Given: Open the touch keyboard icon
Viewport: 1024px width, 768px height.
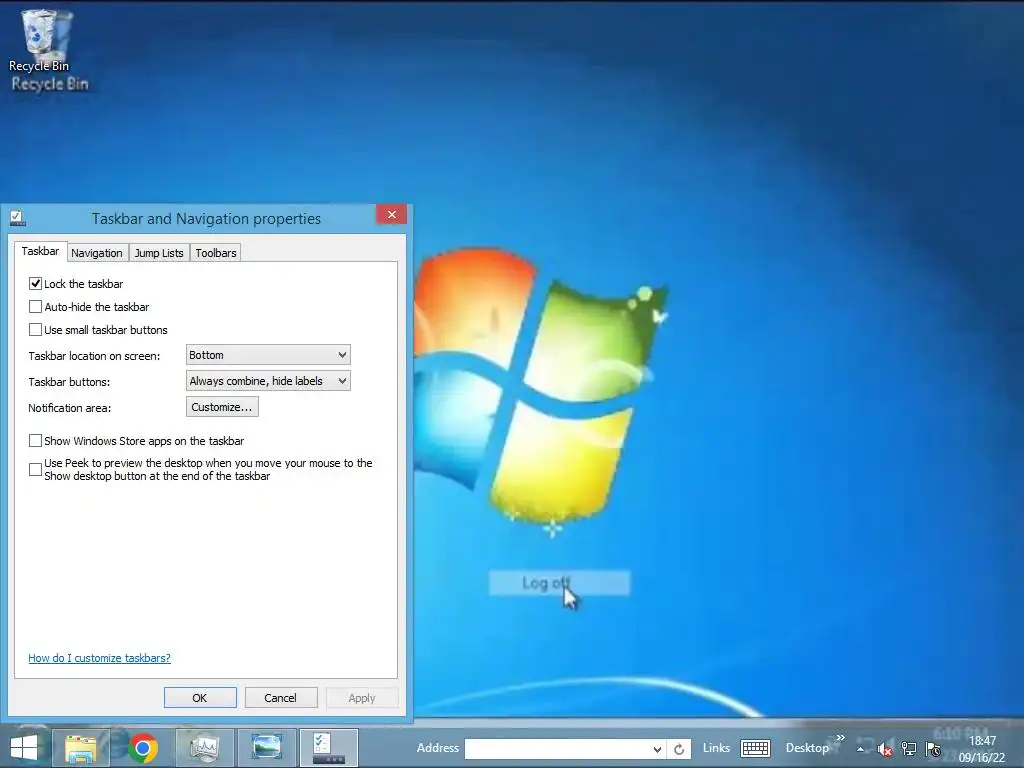Looking at the screenshot, I should [x=756, y=748].
